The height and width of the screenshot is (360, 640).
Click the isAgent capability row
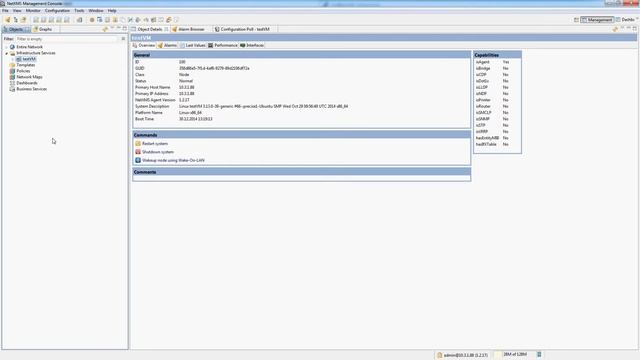tap(493, 62)
